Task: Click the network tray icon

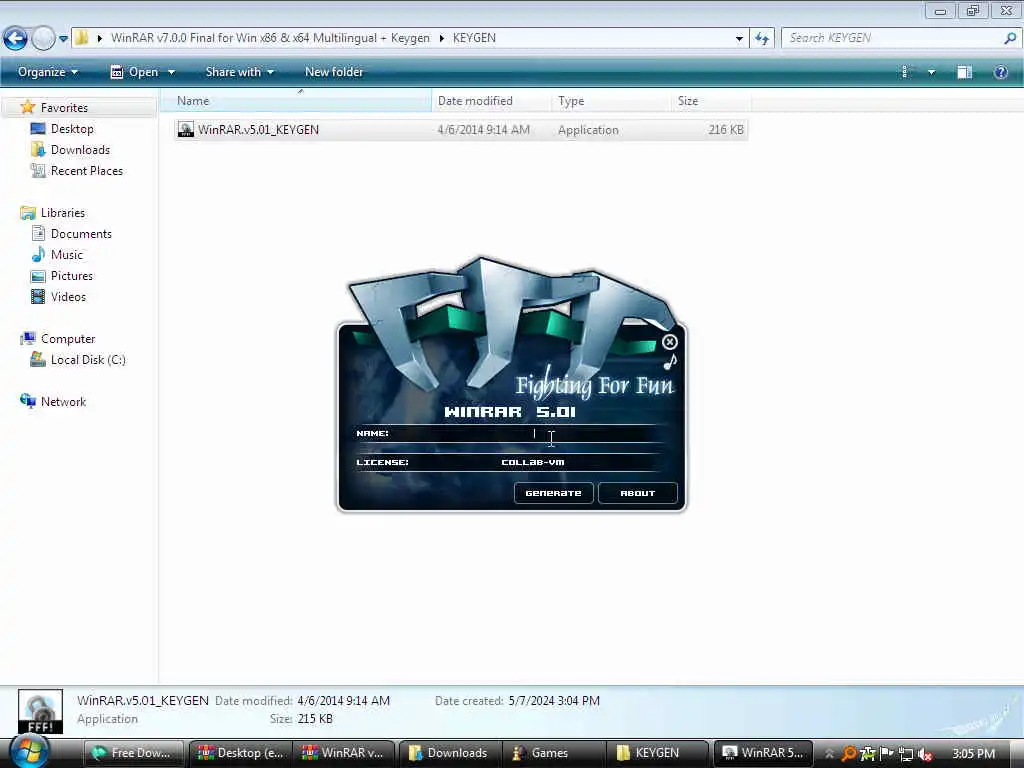Action: click(x=906, y=754)
